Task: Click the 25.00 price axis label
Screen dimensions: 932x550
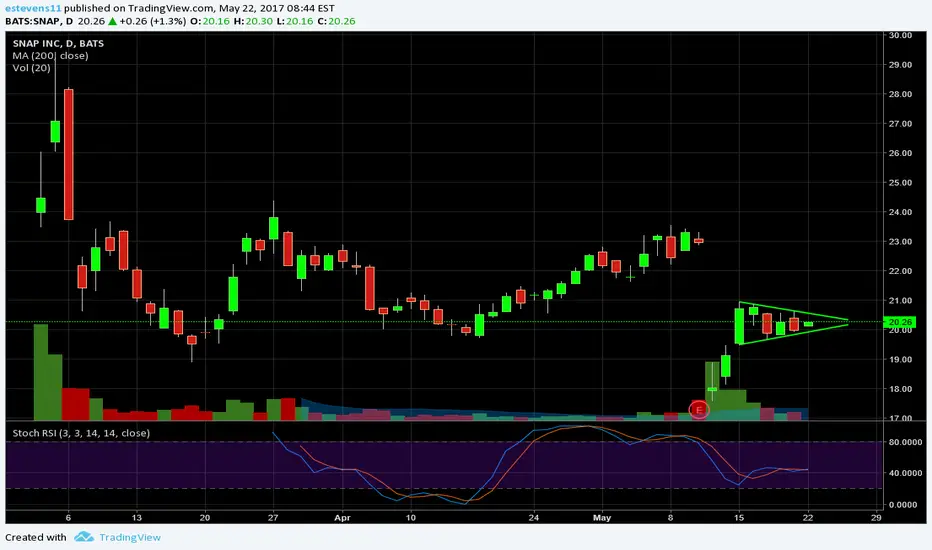Action: tap(900, 183)
